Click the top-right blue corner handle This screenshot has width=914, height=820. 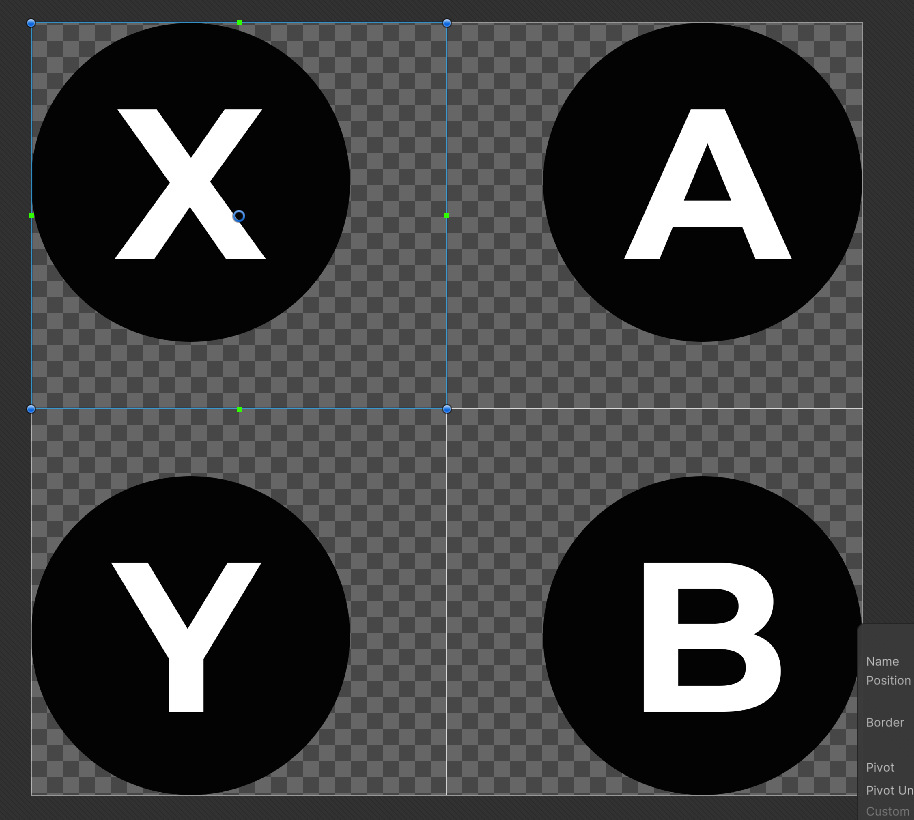(447, 23)
